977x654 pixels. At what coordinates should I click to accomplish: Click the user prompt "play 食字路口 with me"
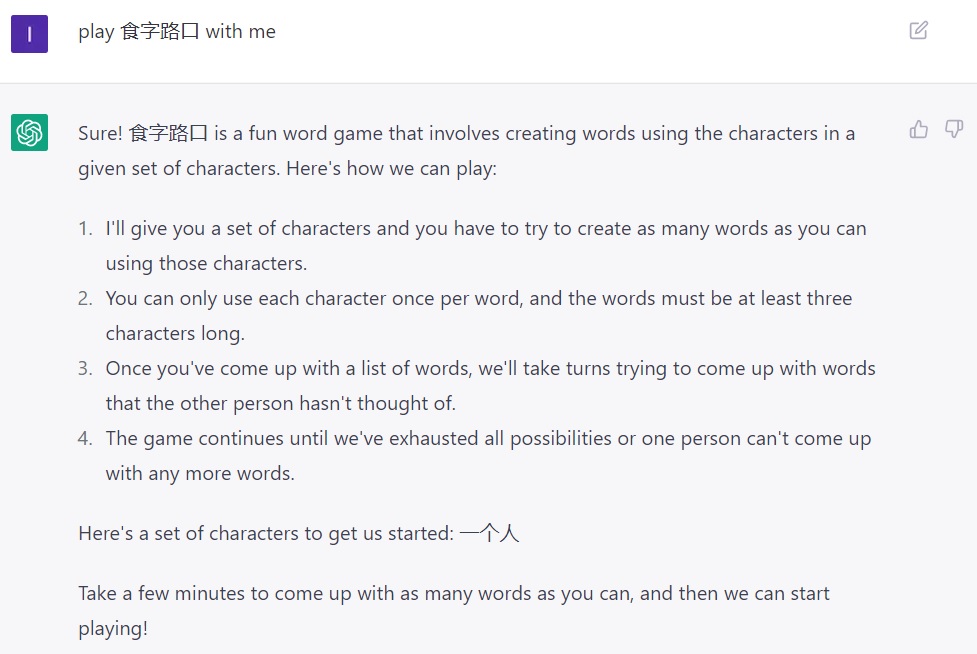click(x=176, y=32)
